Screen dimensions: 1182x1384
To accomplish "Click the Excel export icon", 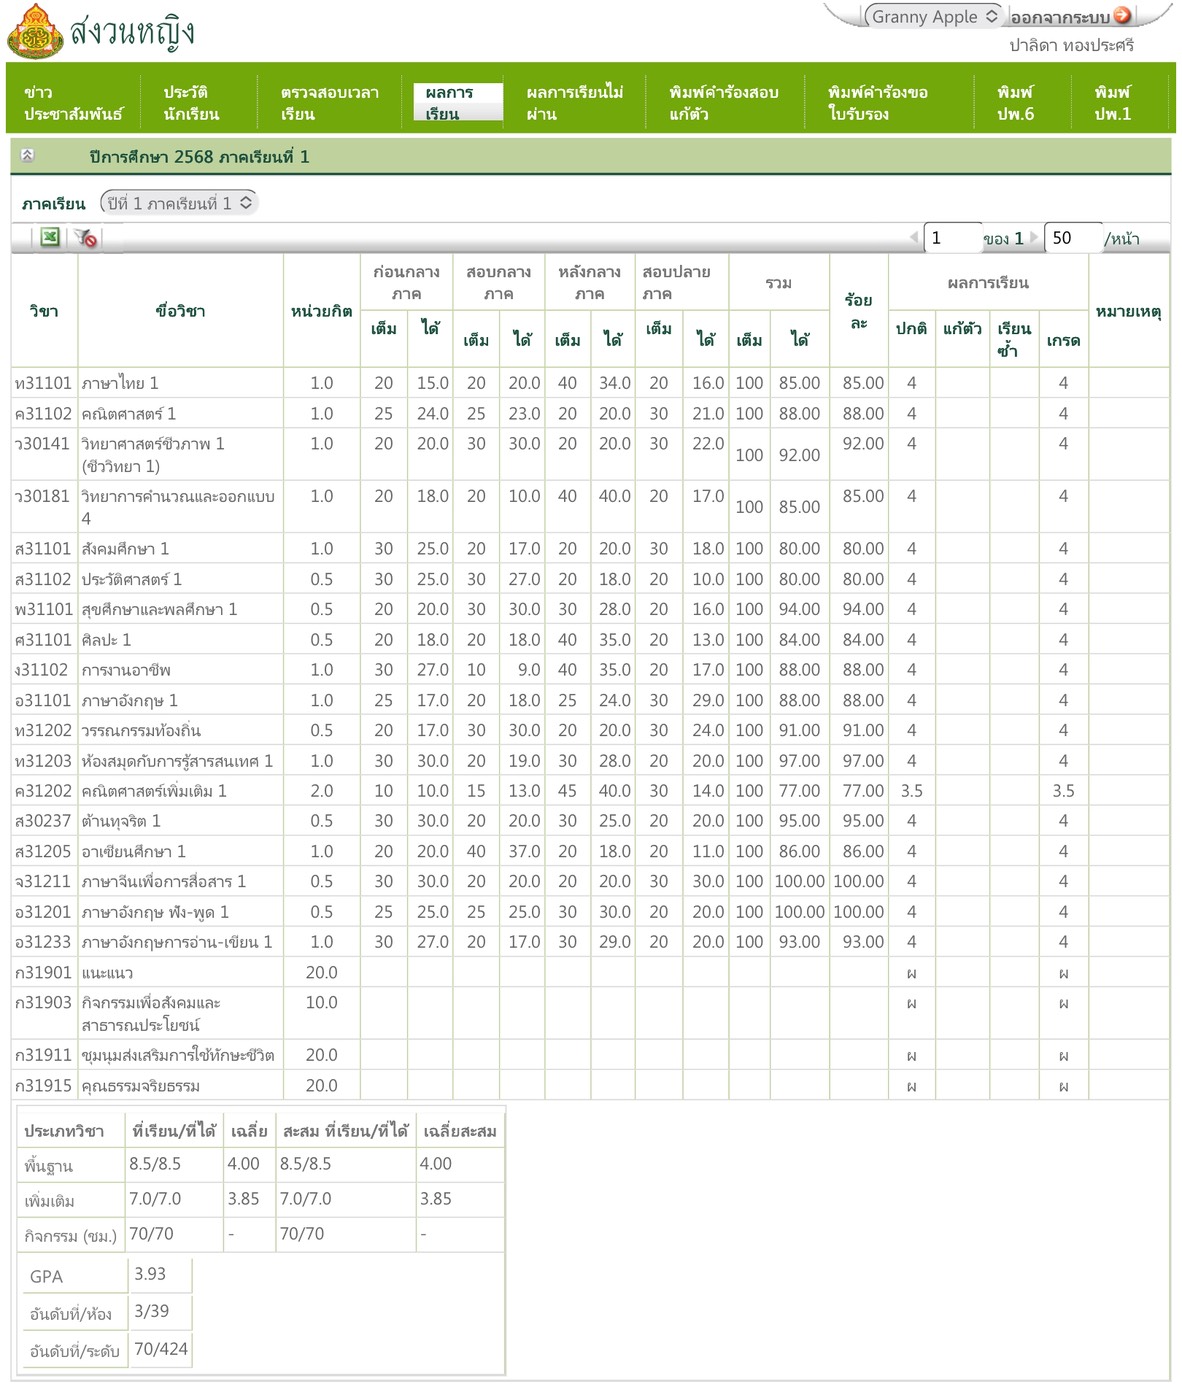I will (x=49, y=237).
